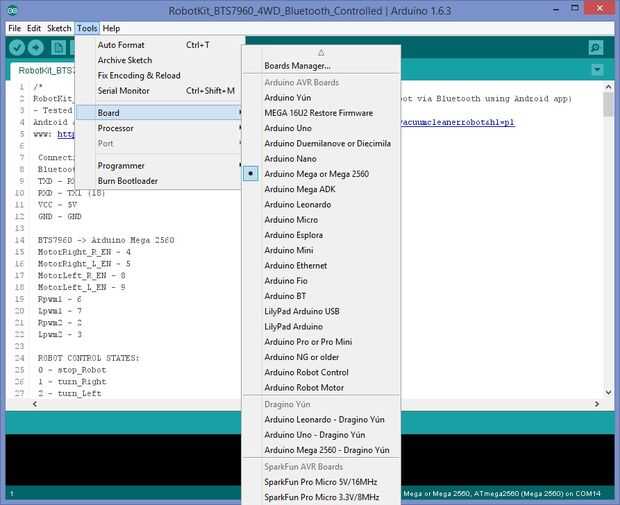620x505 pixels.
Task: Expand the Board submenu entry
Action: [x=158, y=113]
